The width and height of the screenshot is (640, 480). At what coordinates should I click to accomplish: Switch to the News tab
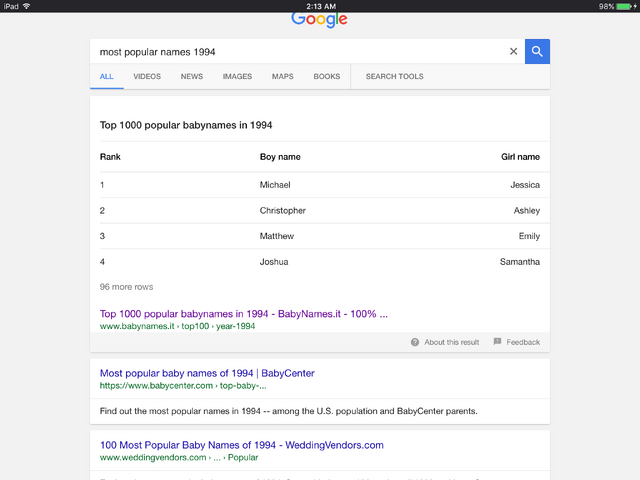192,76
